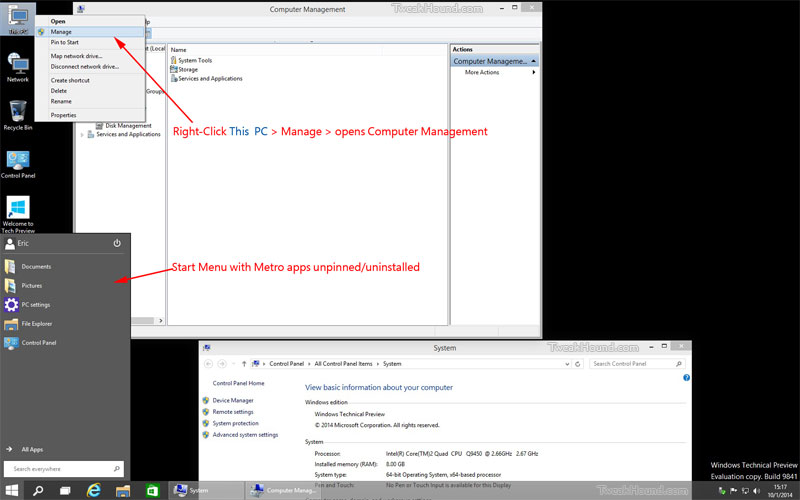Open the Recycle Bin desktop icon
The width and height of the screenshot is (800, 500).
(x=18, y=115)
